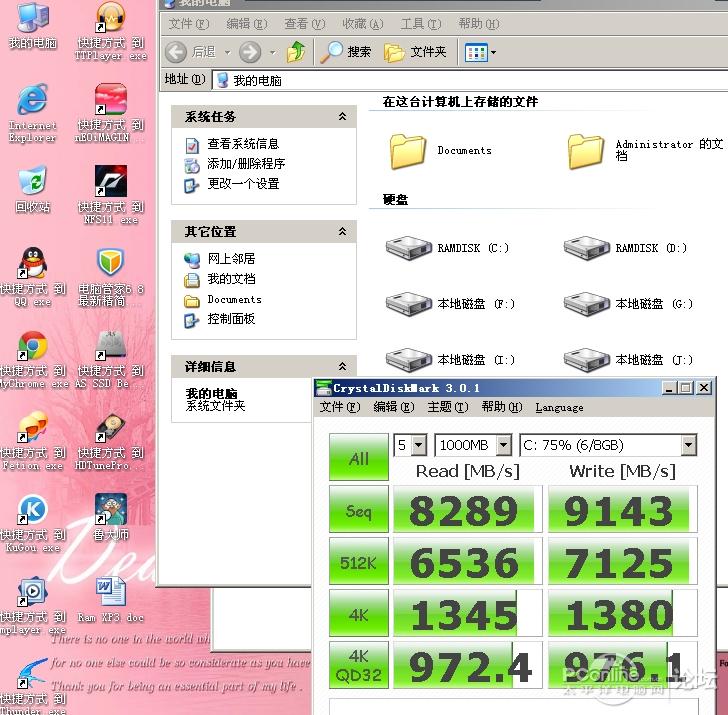Click the Views icon in Explorer toolbar

pos(476,52)
